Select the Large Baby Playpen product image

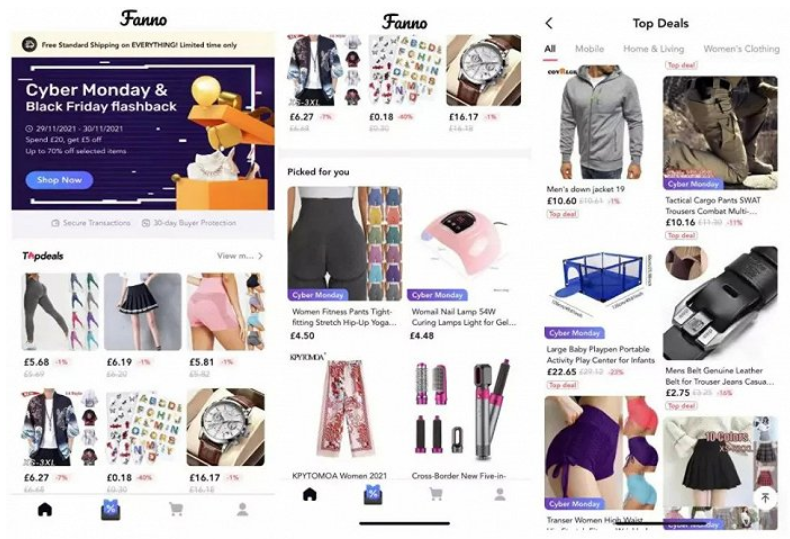600,287
